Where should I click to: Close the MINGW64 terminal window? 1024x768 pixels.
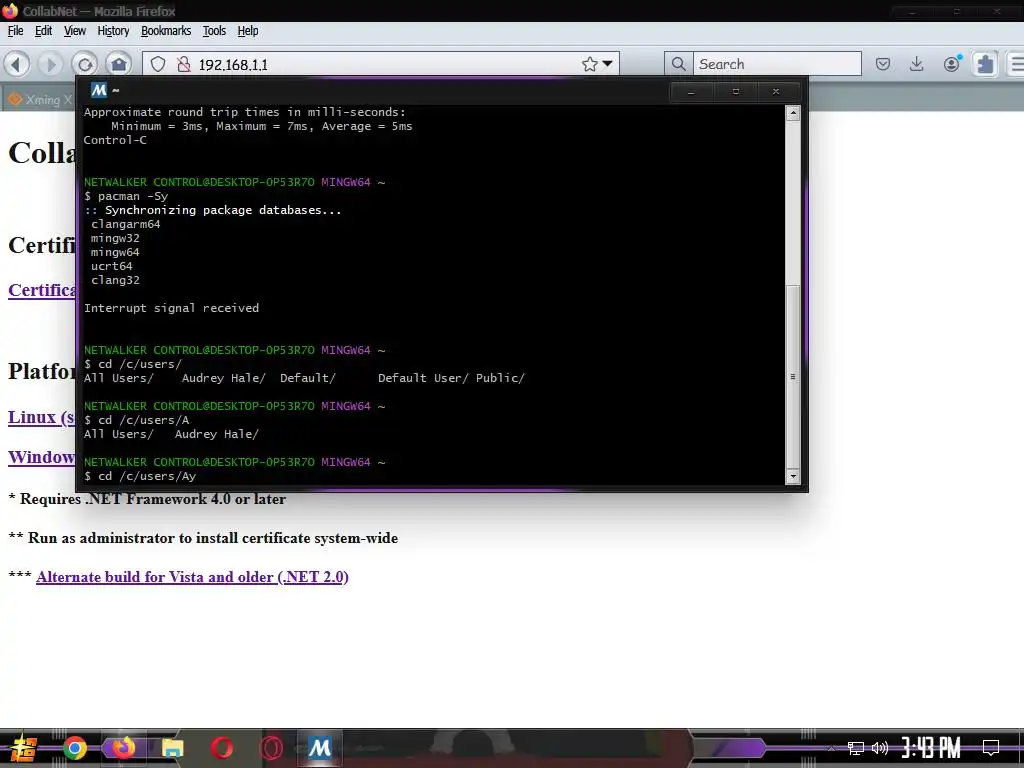(776, 91)
